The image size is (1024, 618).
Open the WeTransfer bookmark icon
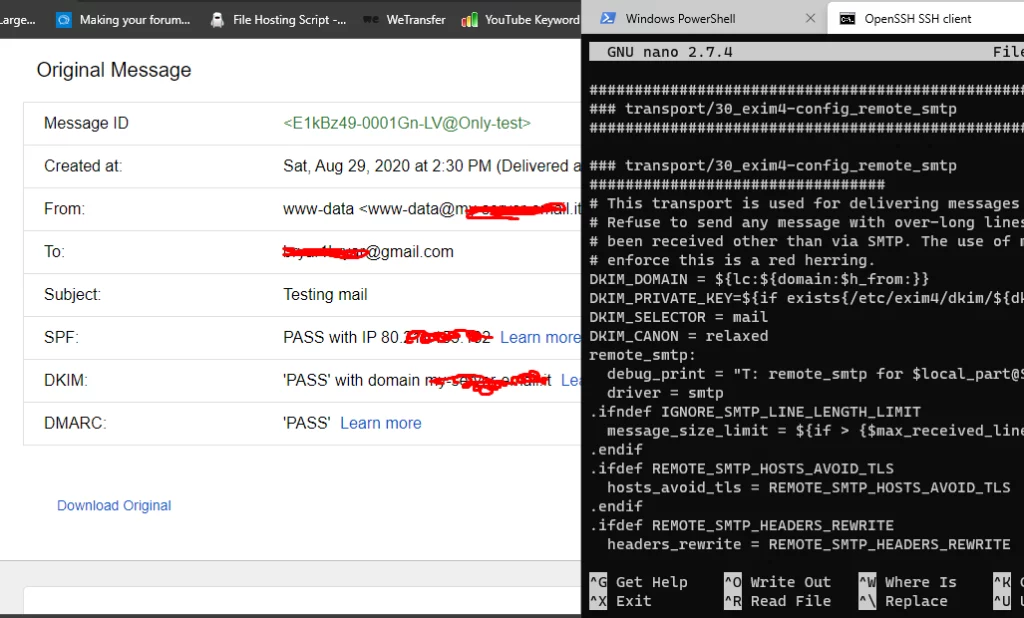(x=370, y=20)
